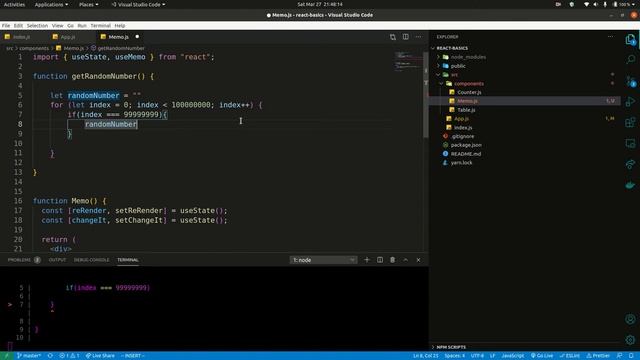Viewport: 640px width, 360px height.
Task: Open the View menu
Action: (x=58, y=25)
